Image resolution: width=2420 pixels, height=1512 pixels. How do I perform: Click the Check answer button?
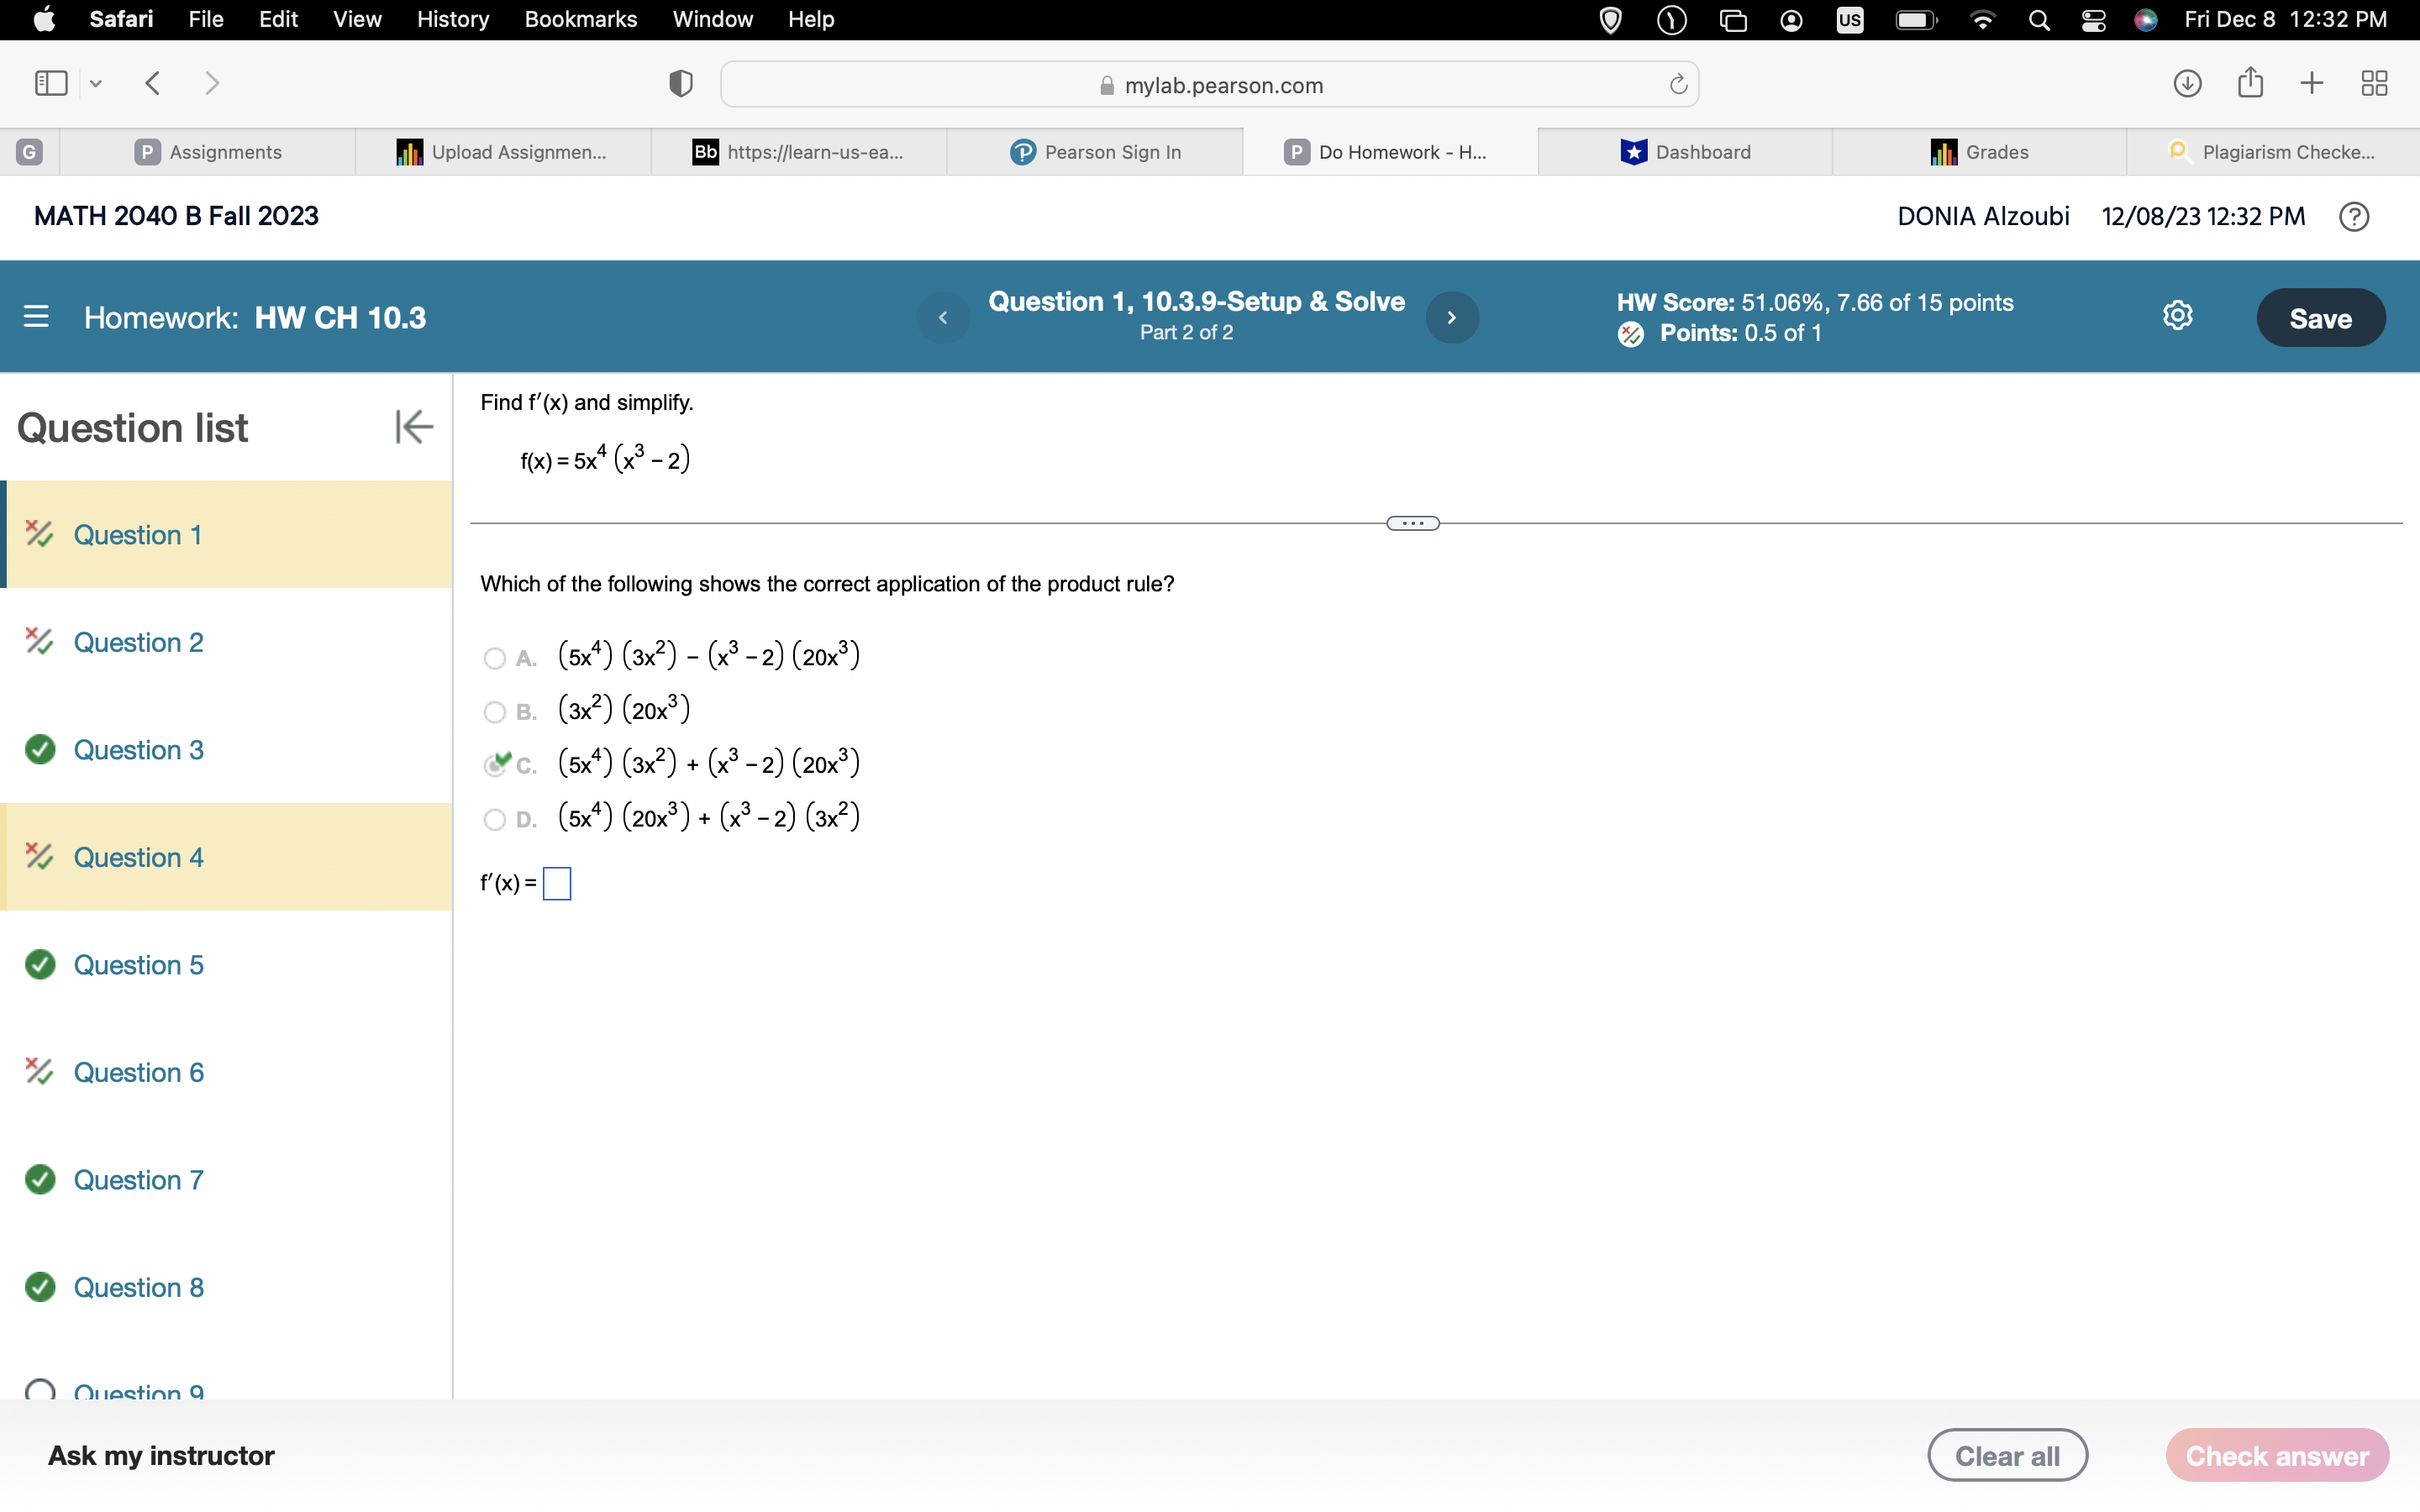tap(2277, 1455)
